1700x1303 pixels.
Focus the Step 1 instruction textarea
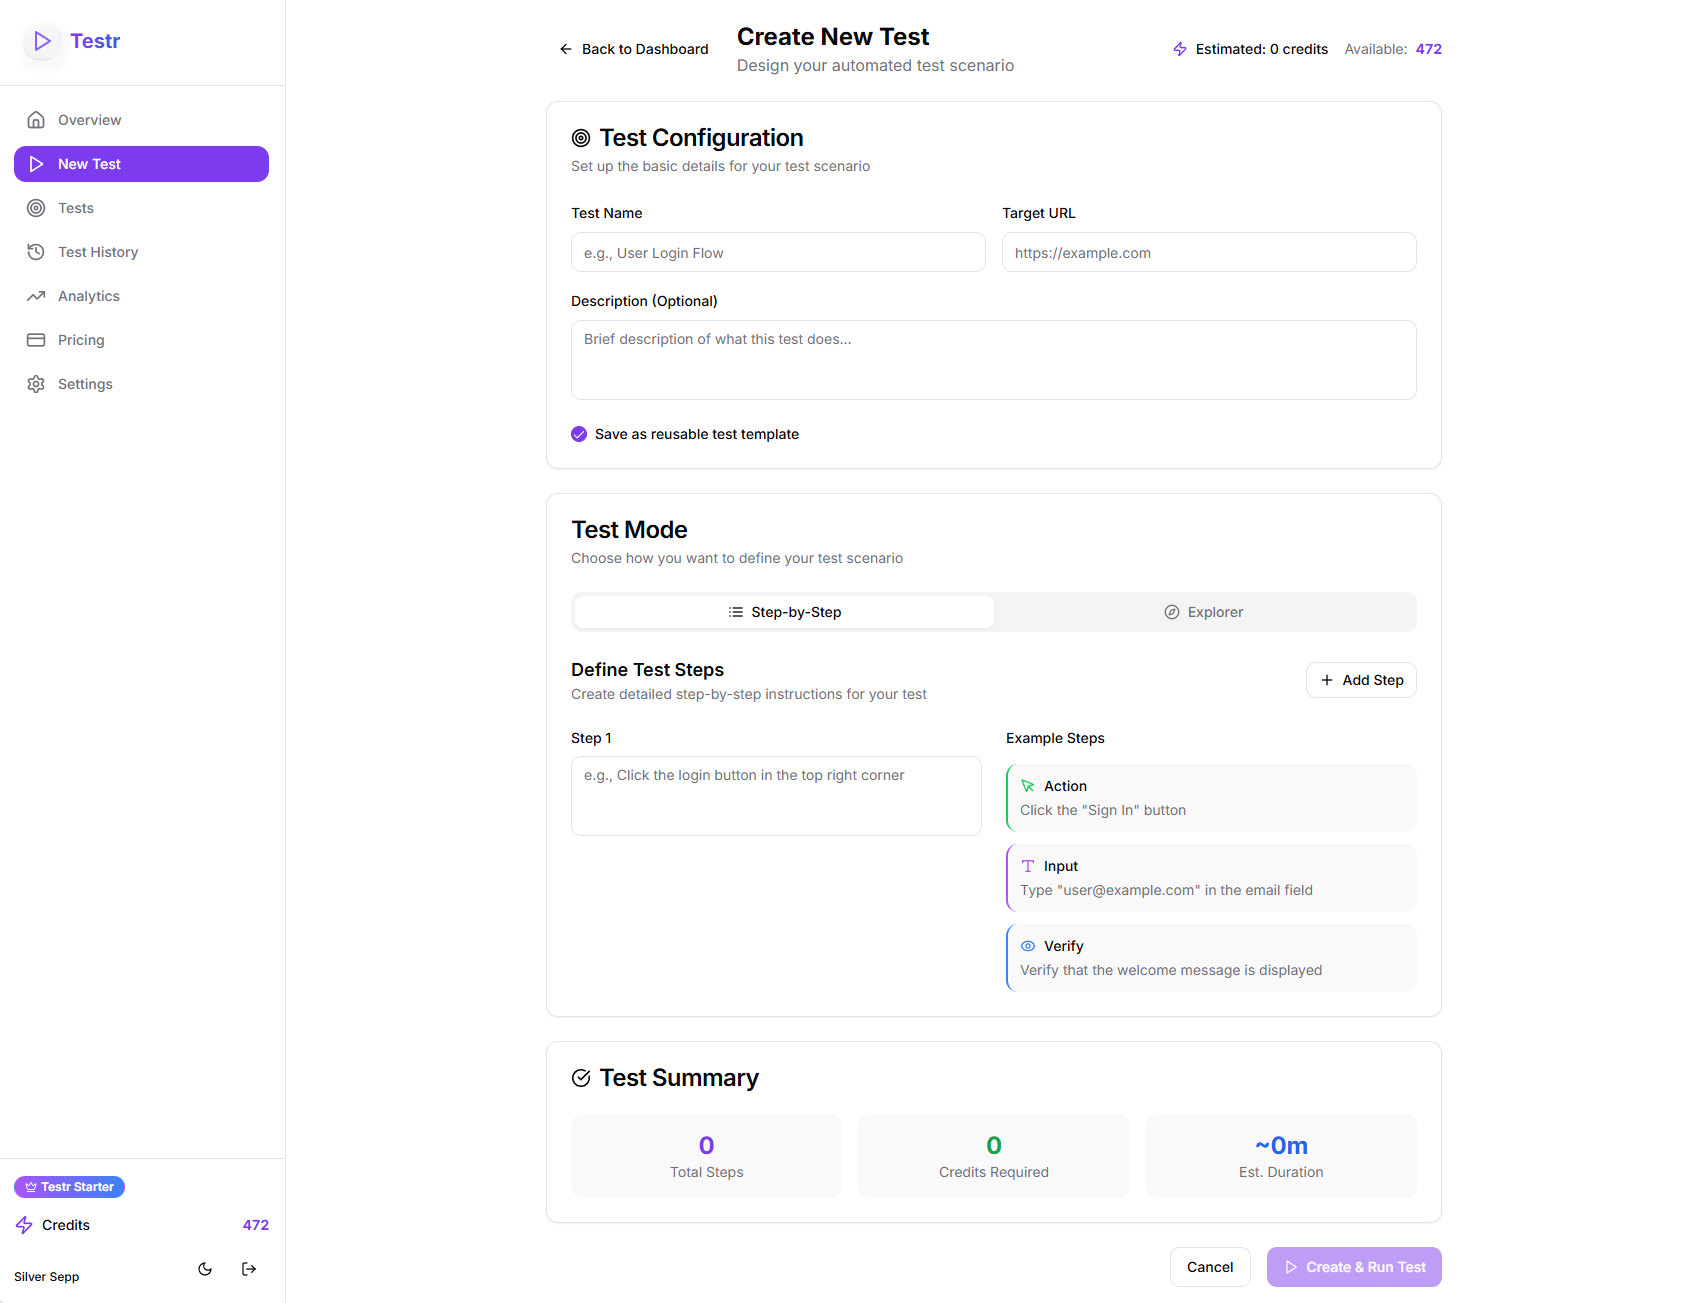pos(776,796)
